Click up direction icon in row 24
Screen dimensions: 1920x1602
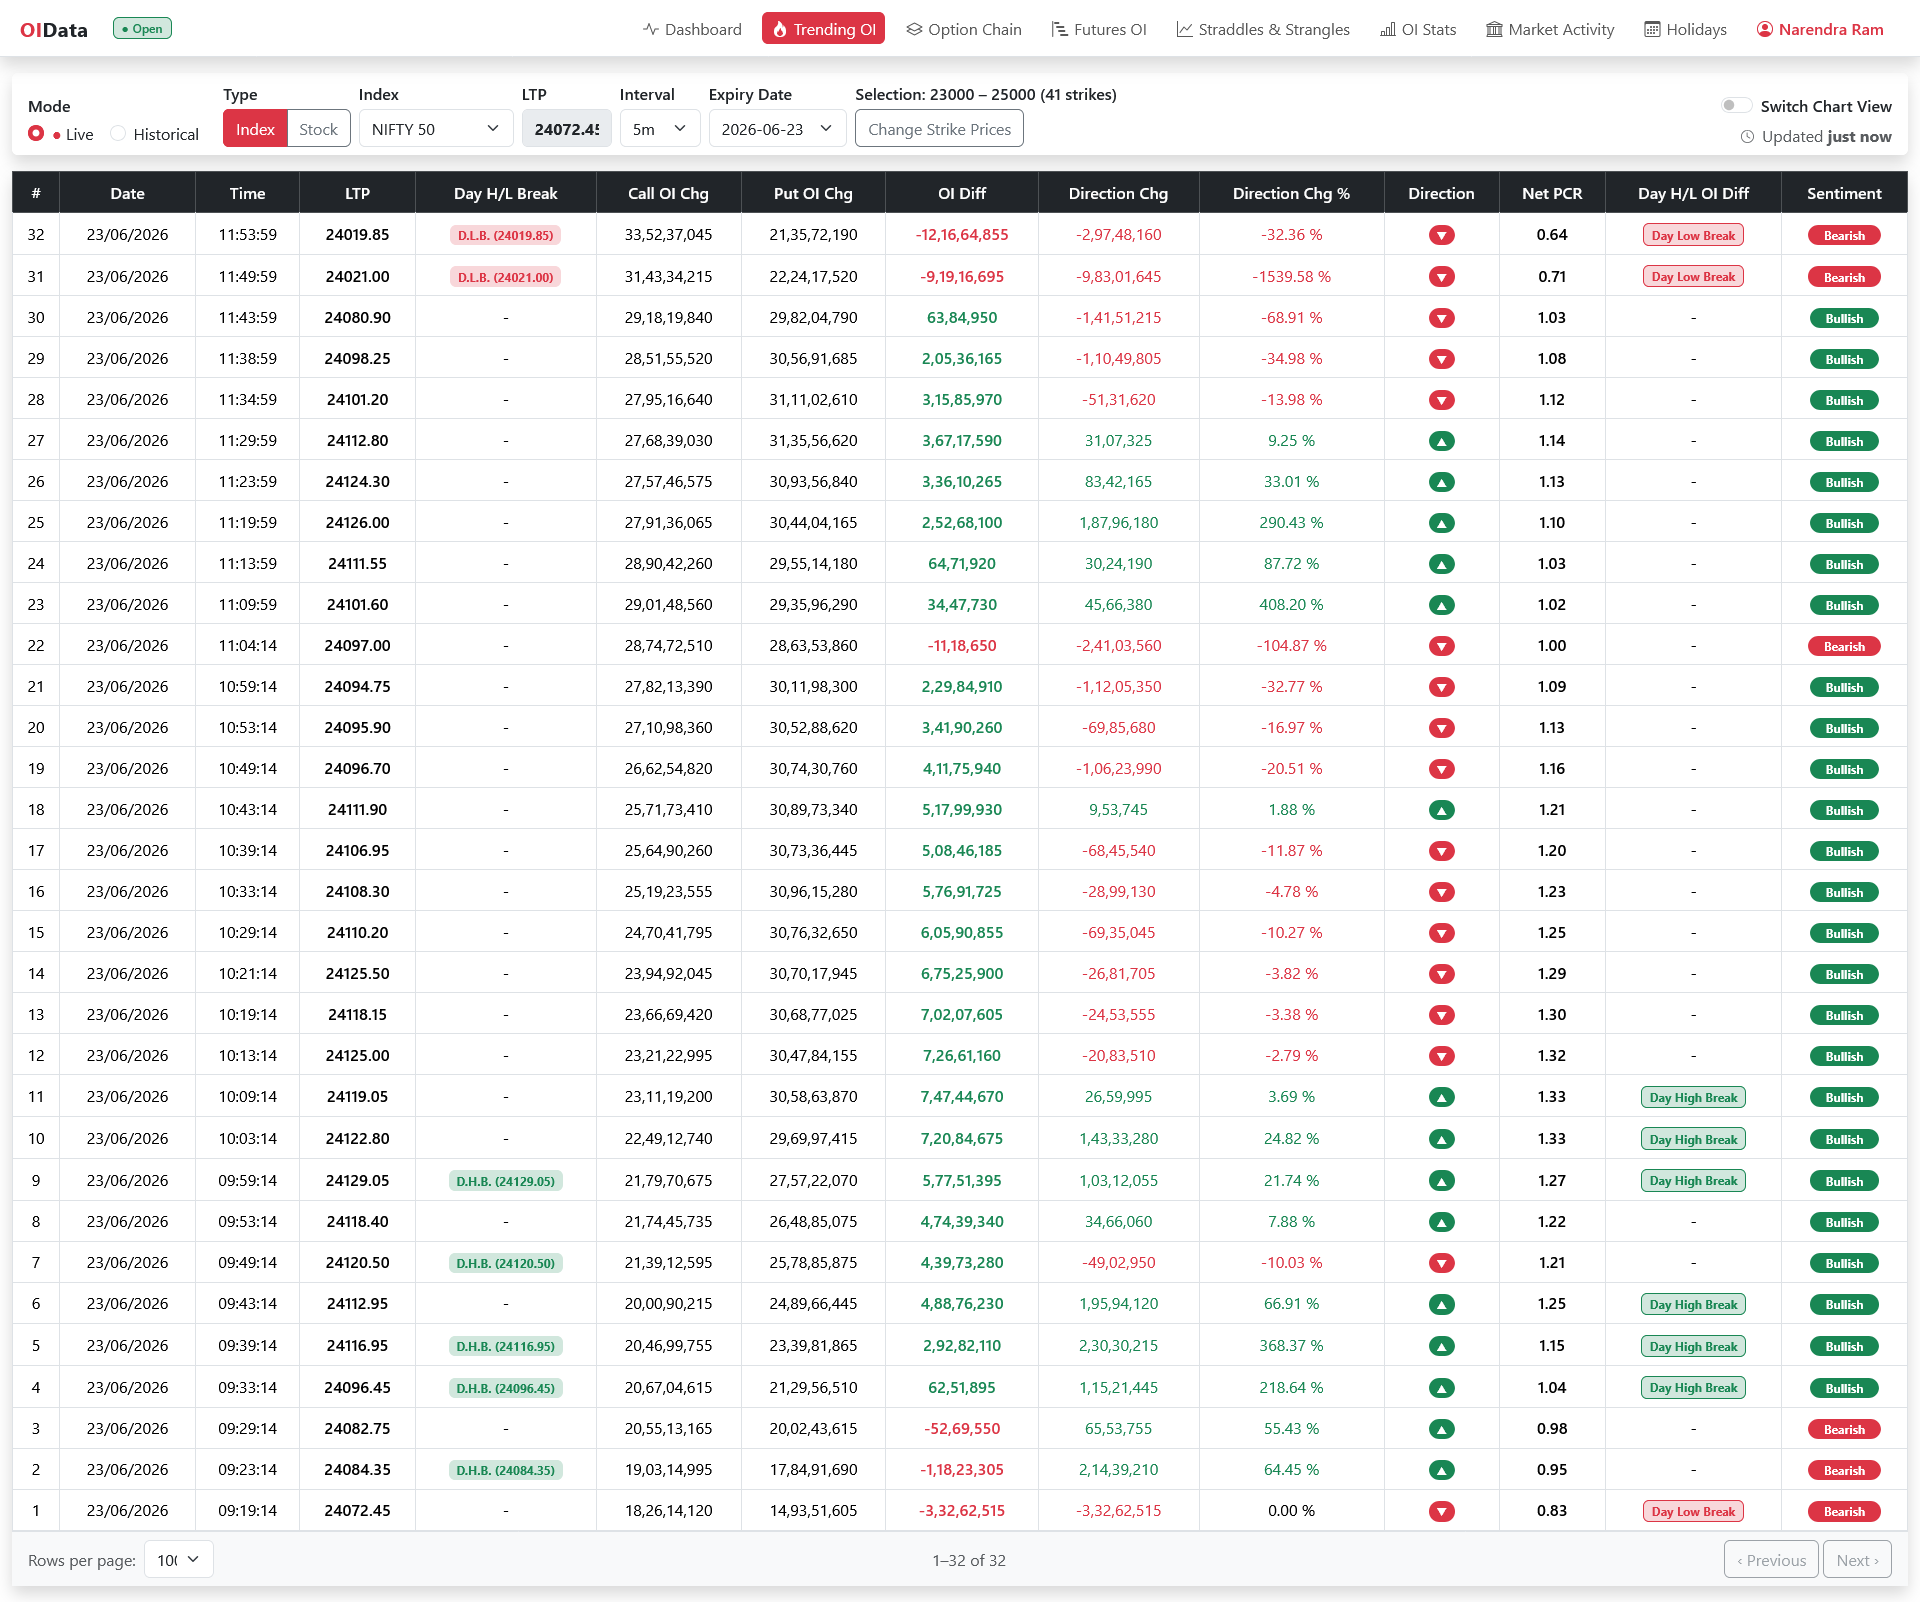(x=1441, y=564)
